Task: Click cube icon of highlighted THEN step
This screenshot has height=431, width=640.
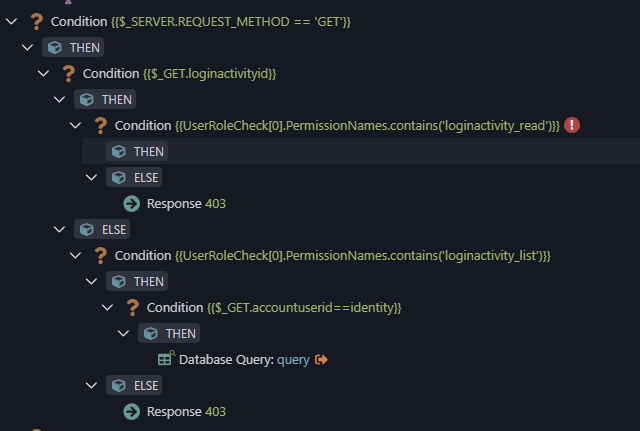Action: pos(119,151)
